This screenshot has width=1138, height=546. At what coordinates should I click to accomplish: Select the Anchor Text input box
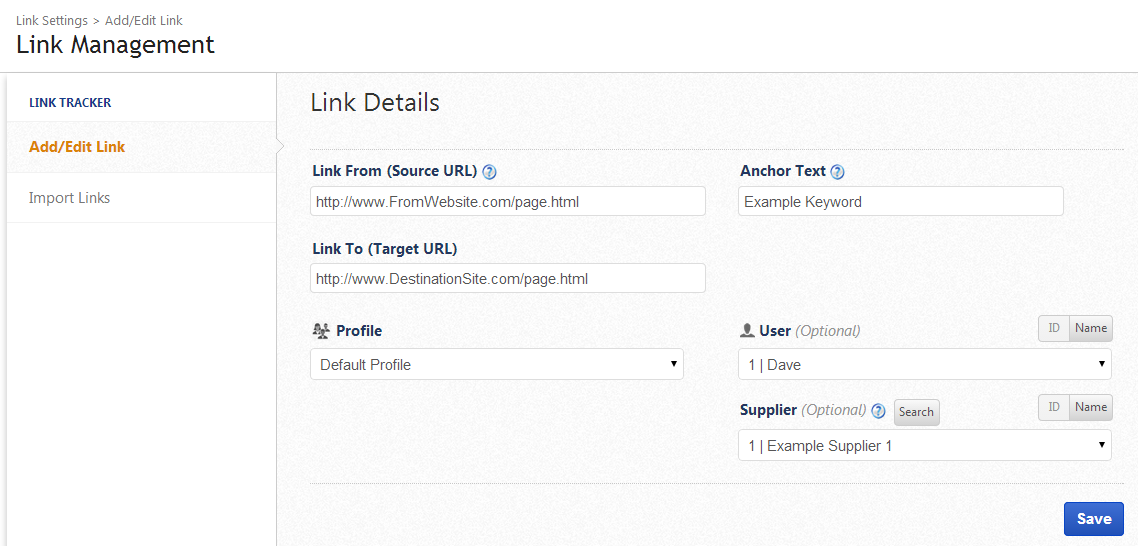901,202
